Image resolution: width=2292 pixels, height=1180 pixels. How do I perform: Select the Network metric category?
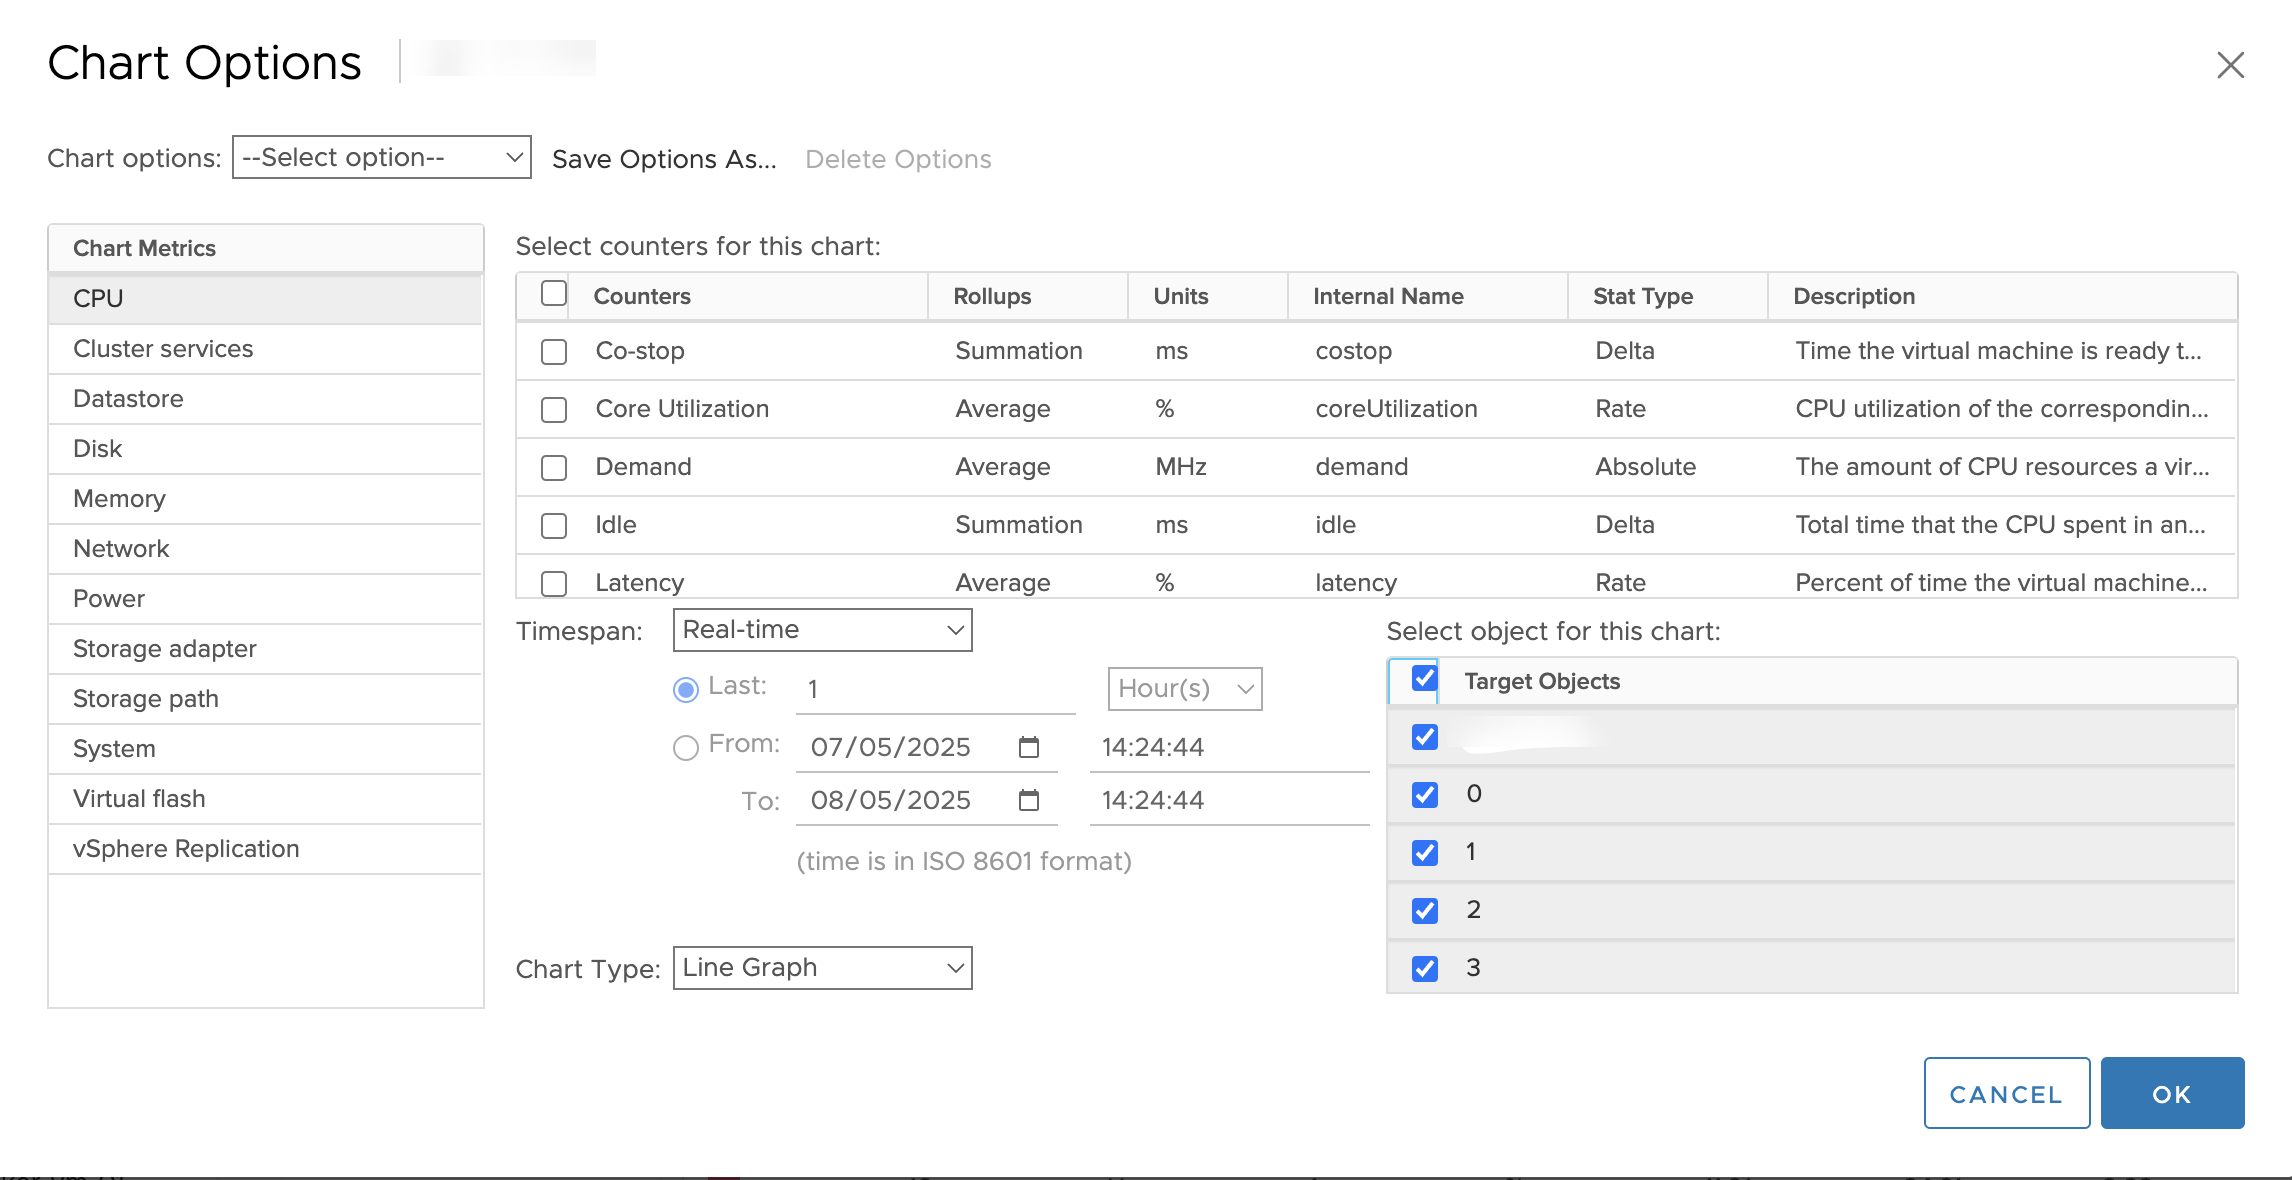(x=120, y=548)
